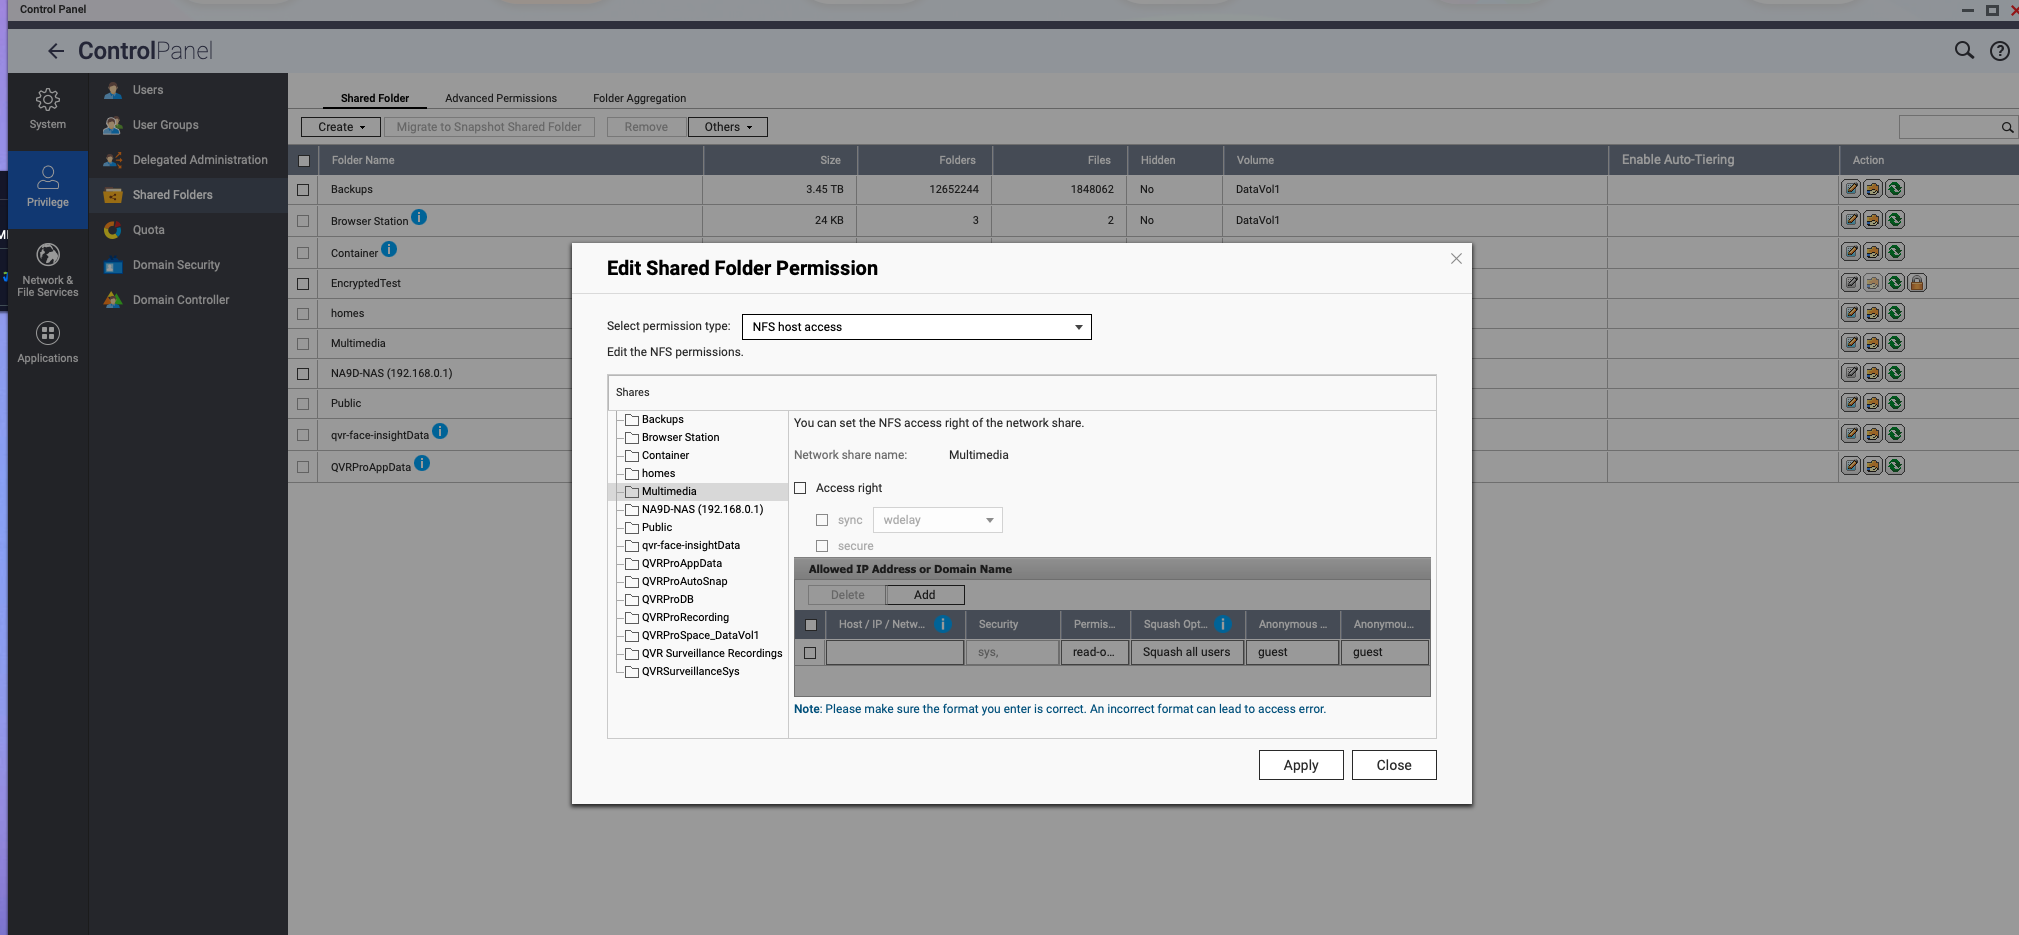The width and height of the screenshot is (2019, 935).
Task: Open the Select permission type dropdown
Action: [916, 327]
